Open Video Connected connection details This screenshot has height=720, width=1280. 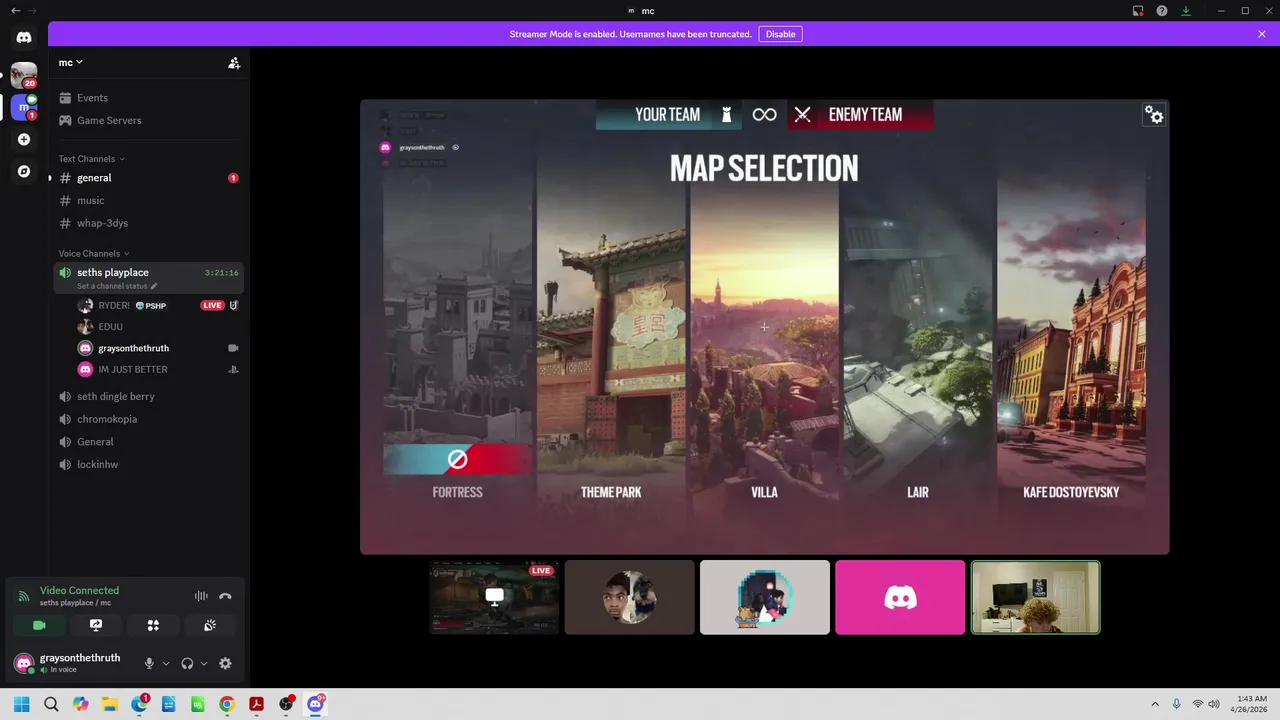coord(79,591)
